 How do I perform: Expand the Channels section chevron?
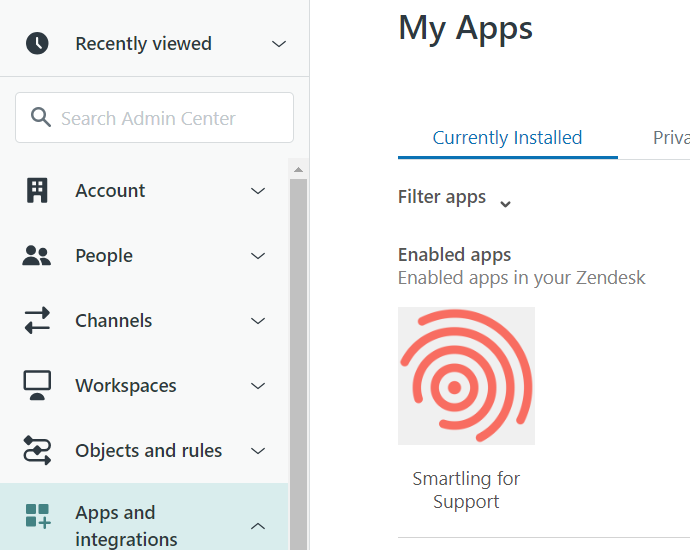(x=258, y=321)
